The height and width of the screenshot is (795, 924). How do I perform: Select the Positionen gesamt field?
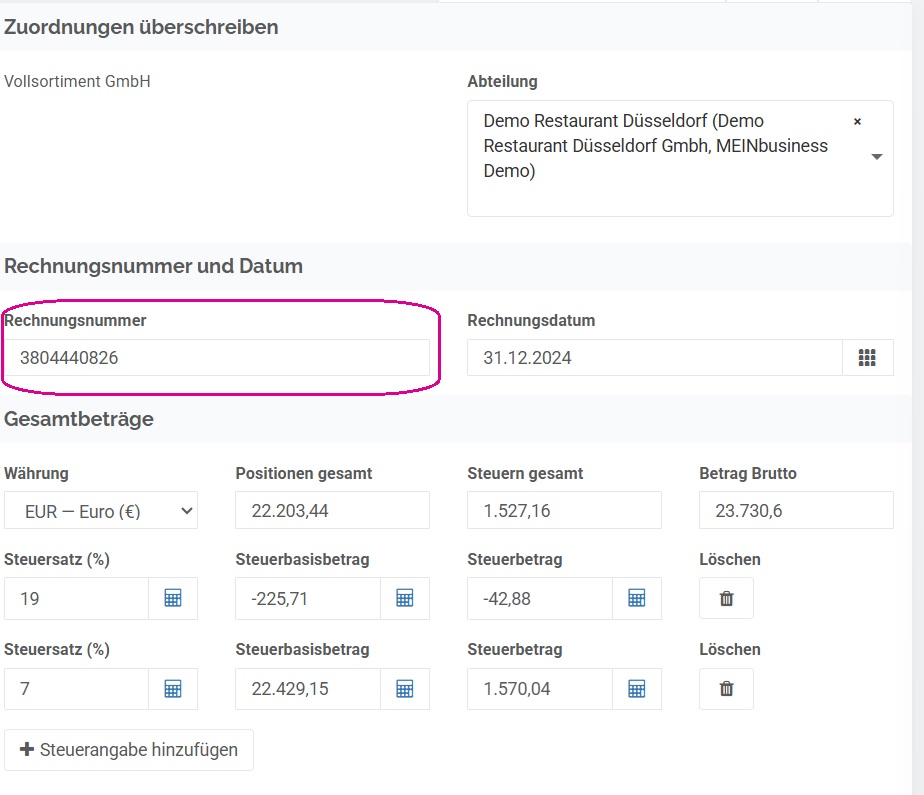(332, 510)
